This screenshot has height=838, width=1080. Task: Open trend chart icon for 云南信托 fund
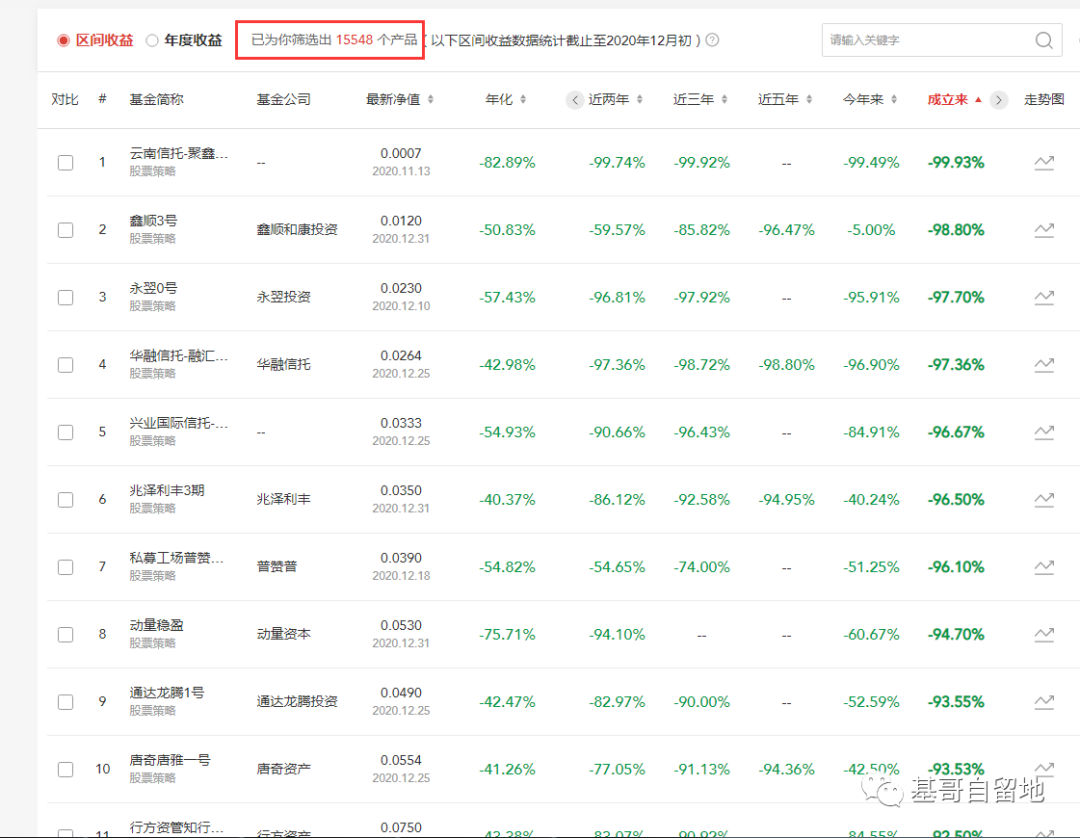pyautogui.click(x=1044, y=163)
